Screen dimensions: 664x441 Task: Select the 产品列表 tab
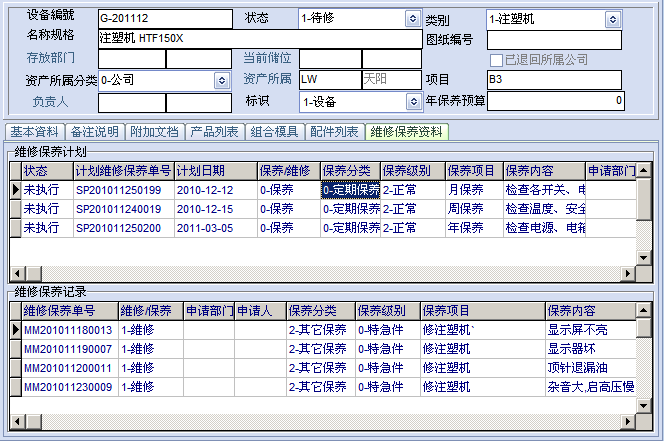coord(214,132)
